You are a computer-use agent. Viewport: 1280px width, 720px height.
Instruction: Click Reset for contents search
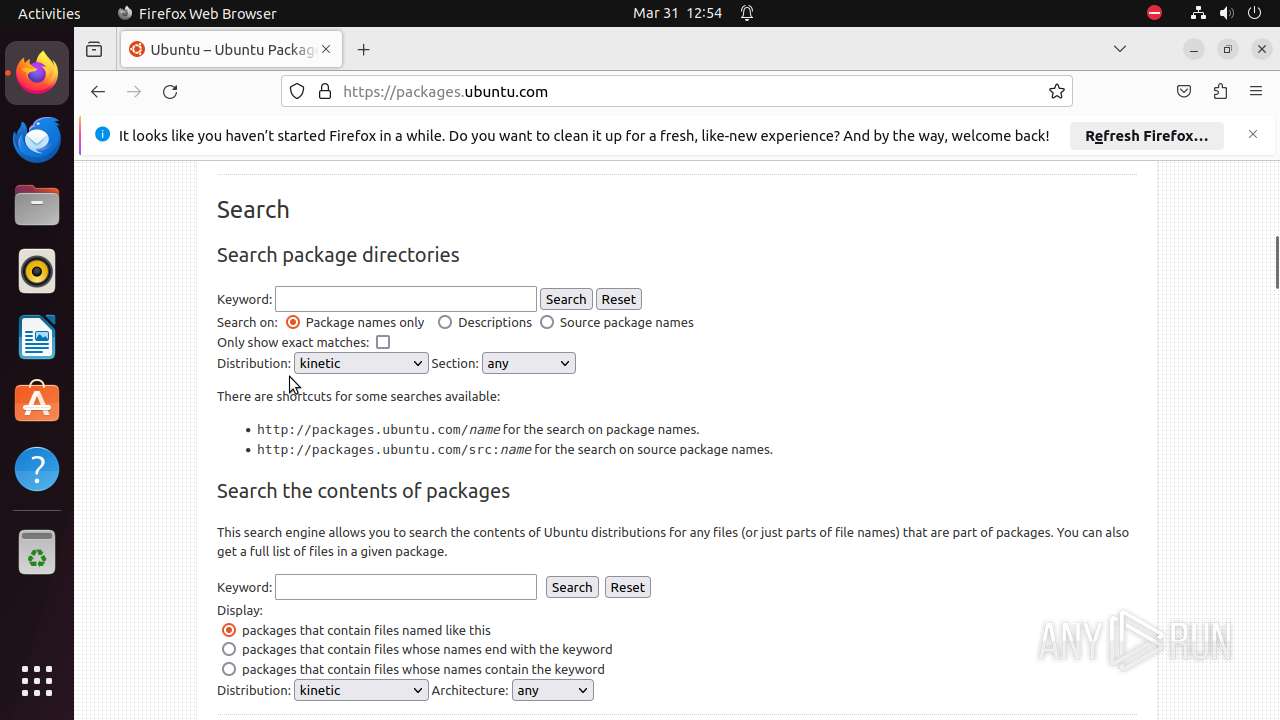pyautogui.click(x=628, y=587)
